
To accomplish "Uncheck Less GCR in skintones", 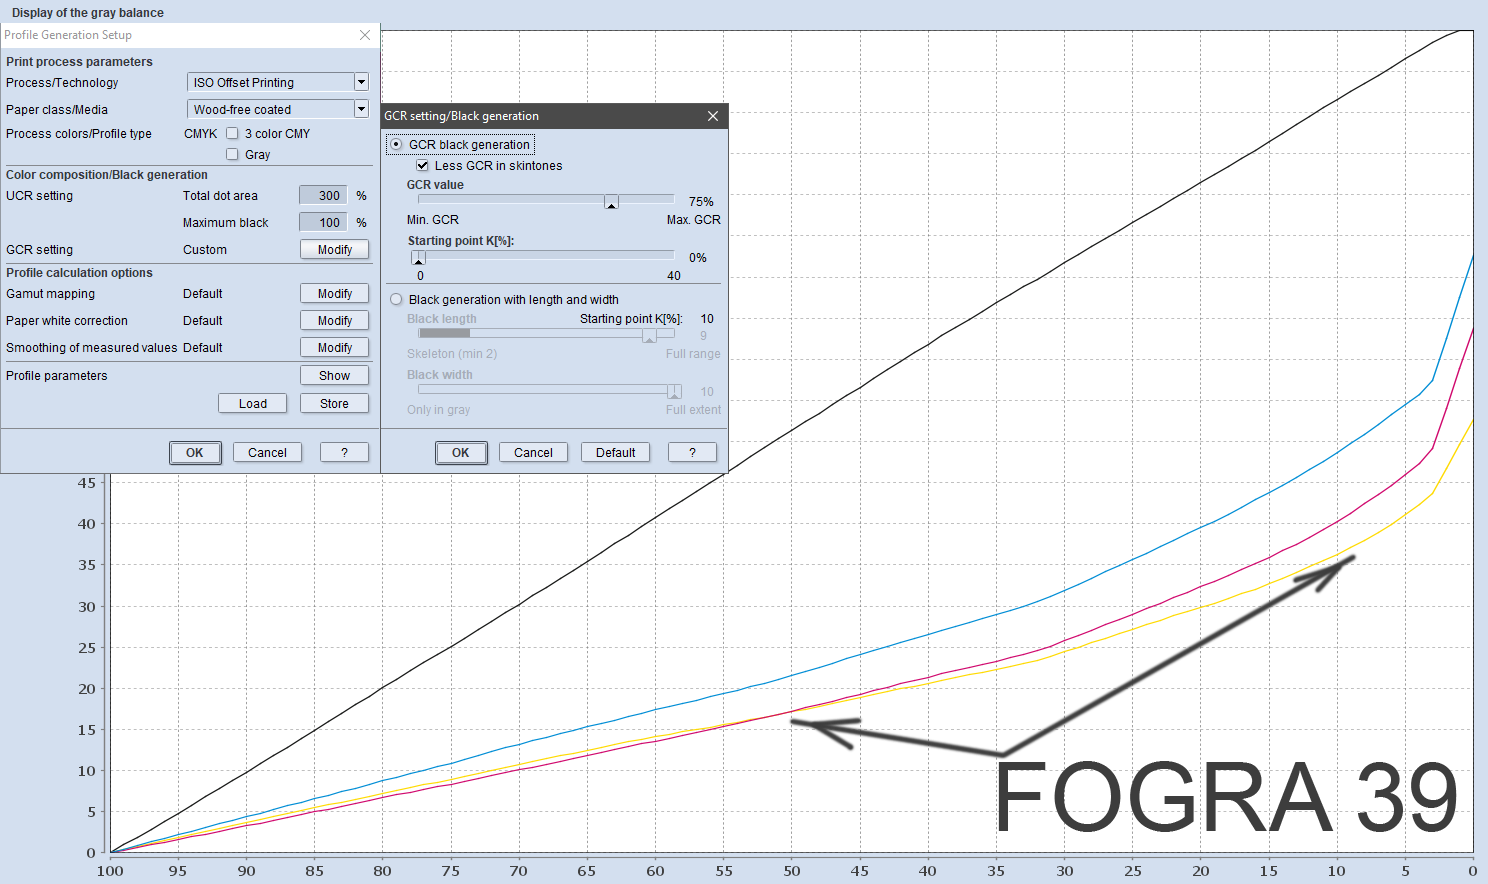I will pos(423,166).
